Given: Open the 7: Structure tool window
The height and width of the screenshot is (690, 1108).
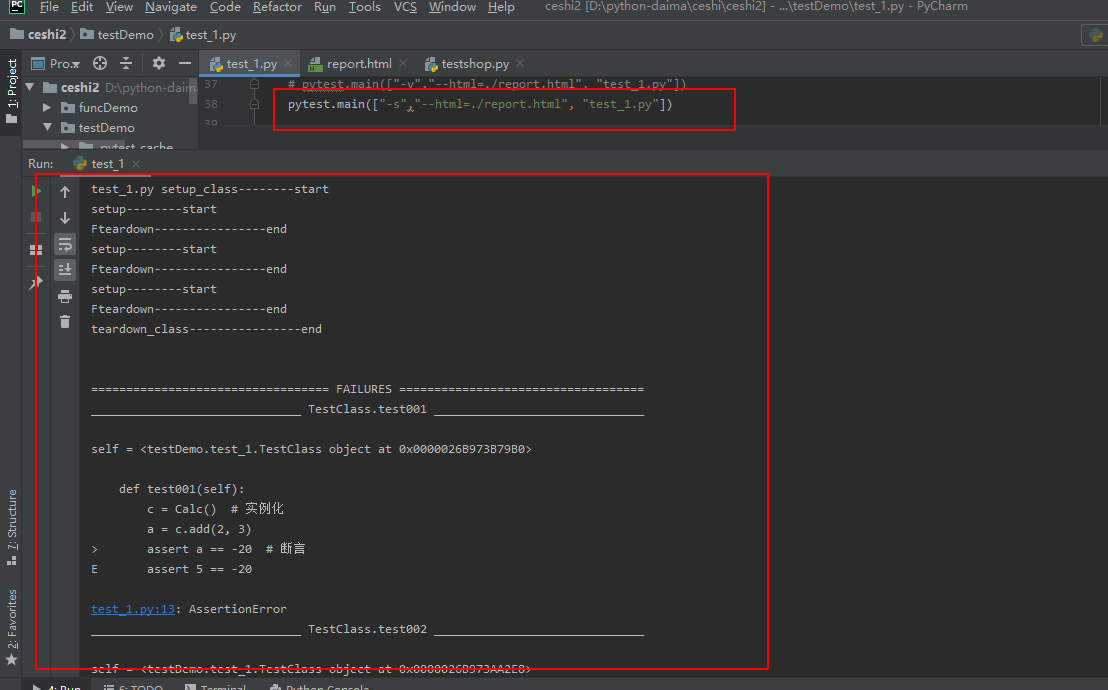Looking at the screenshot, I should [11, 527].
